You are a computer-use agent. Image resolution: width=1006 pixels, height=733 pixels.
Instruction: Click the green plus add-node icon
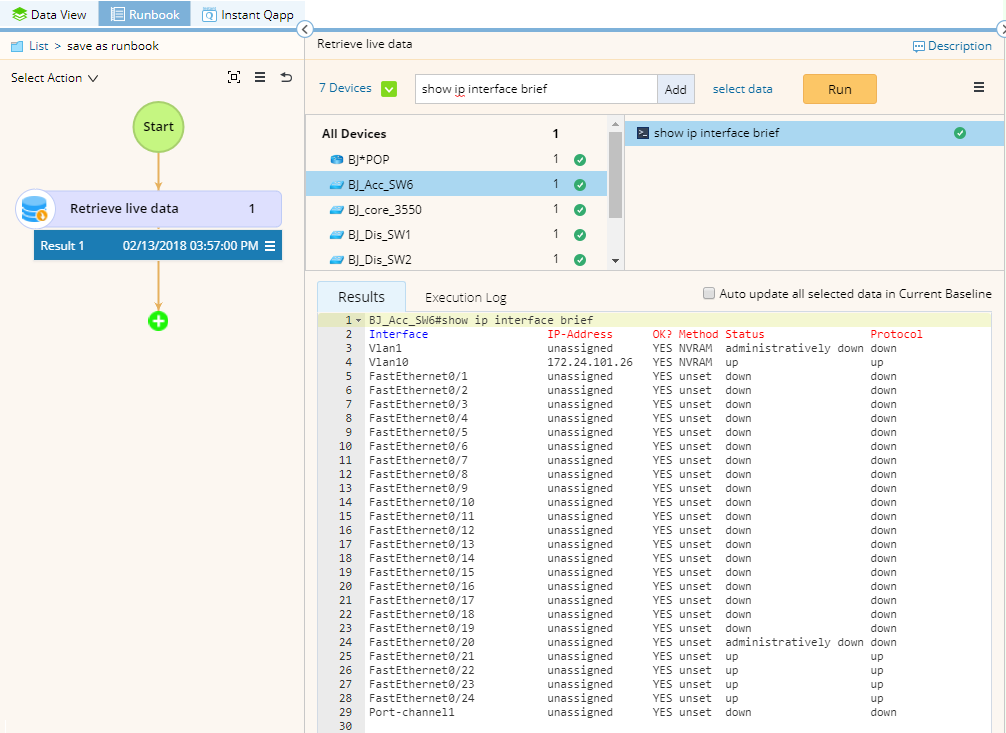tap(158, 321)
